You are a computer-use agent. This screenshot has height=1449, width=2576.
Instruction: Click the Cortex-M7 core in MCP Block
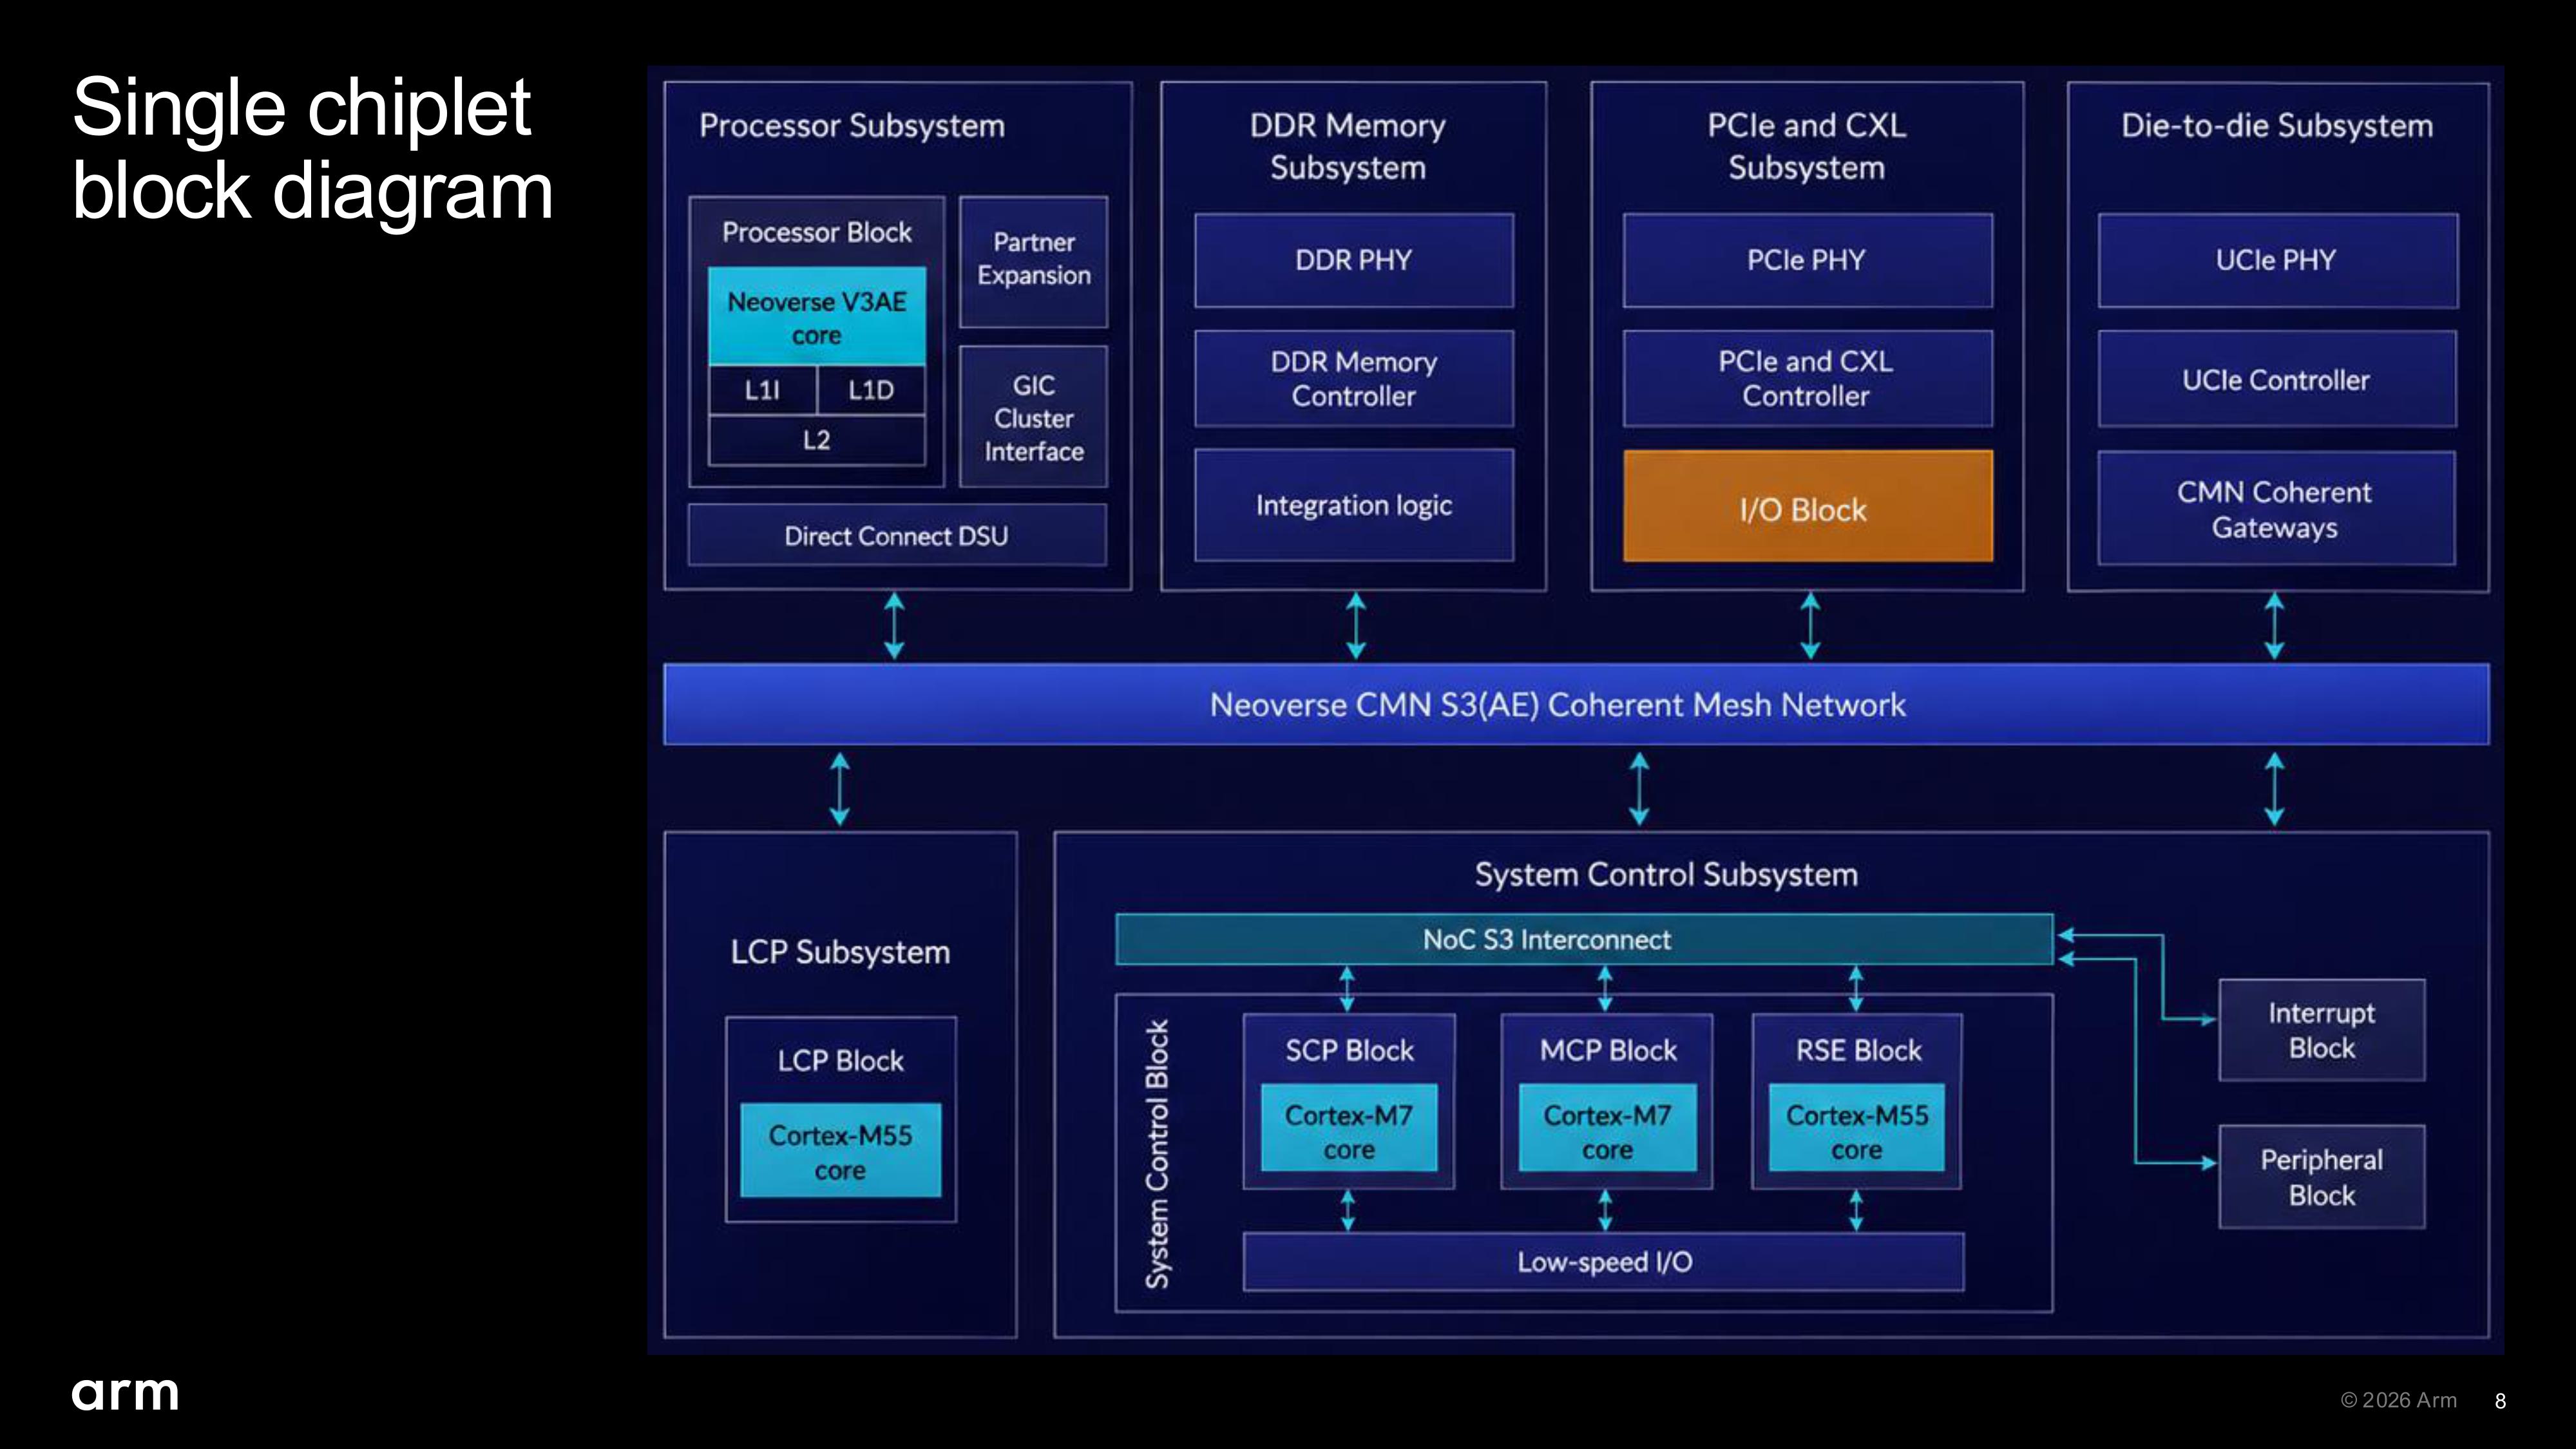1608,1128
